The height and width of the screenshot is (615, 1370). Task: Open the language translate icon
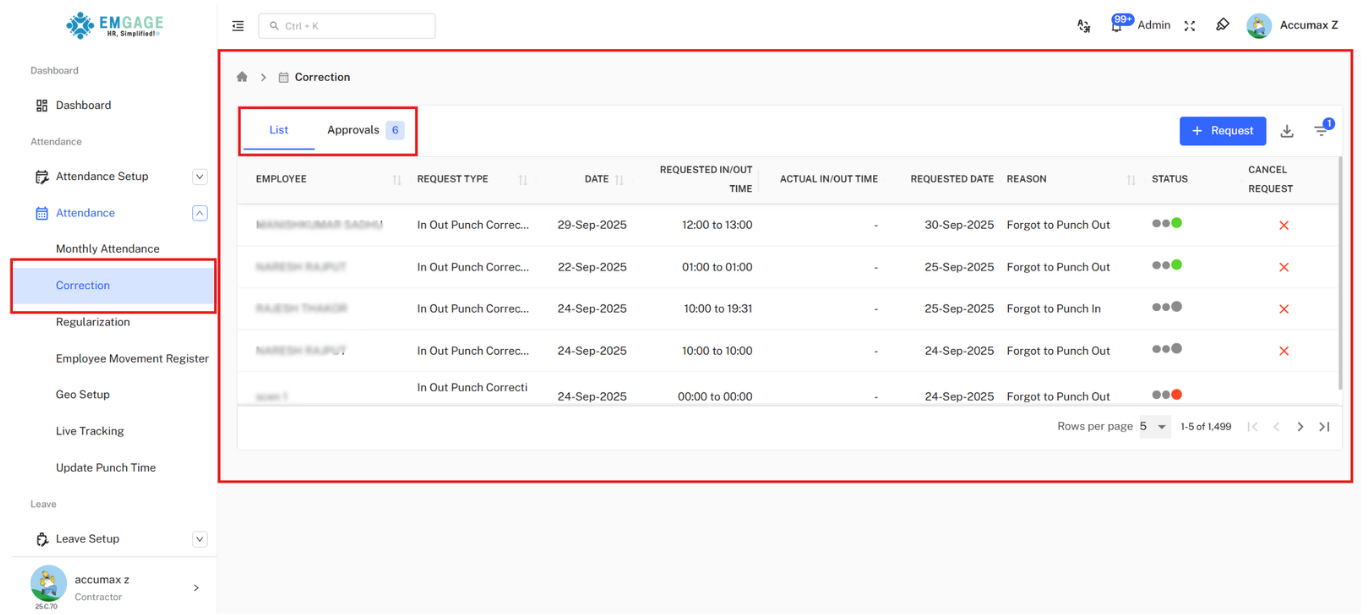click(1083, 26)
